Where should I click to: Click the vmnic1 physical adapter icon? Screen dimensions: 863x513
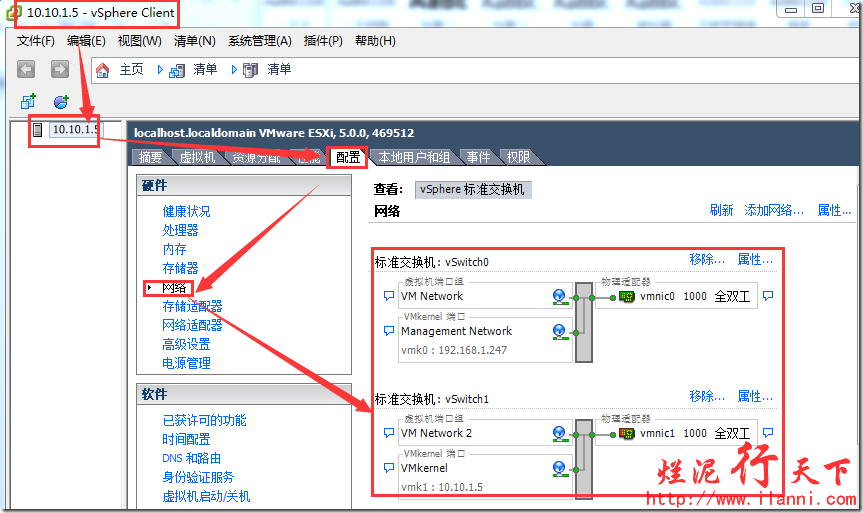point(627,433)
